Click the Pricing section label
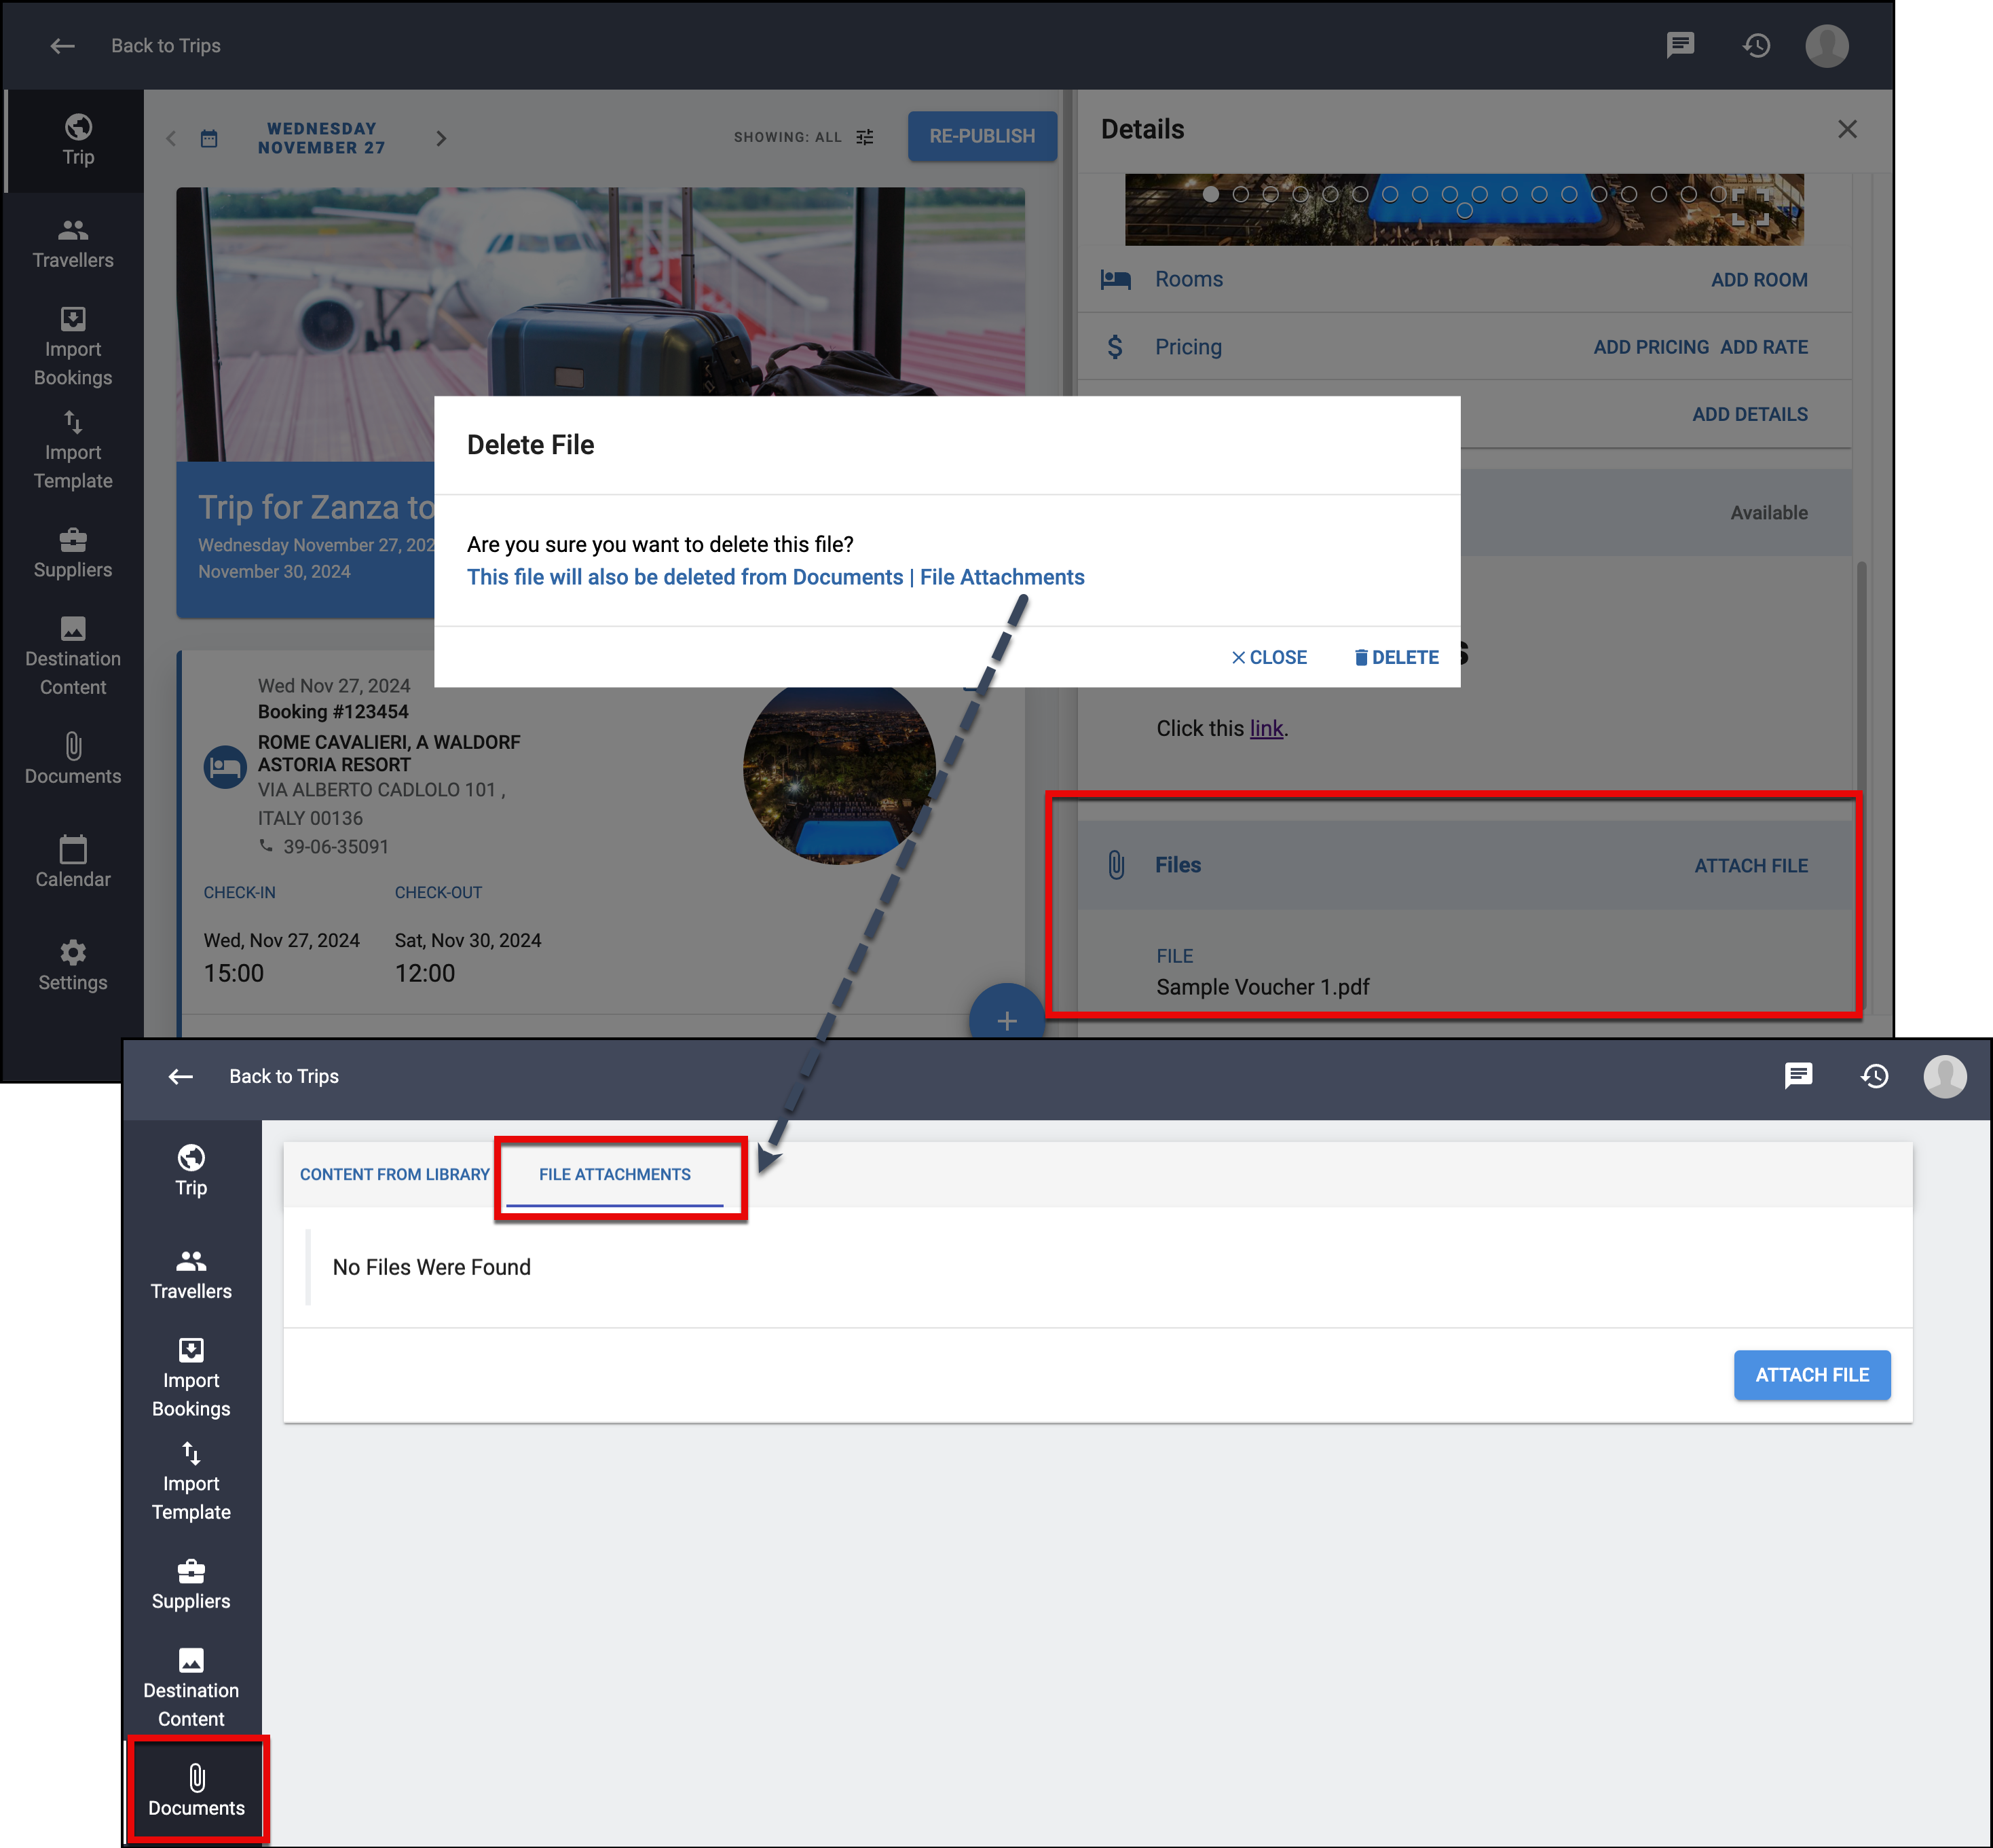Viewport: 1993px width, 1848px height. tap(1188, 347)
